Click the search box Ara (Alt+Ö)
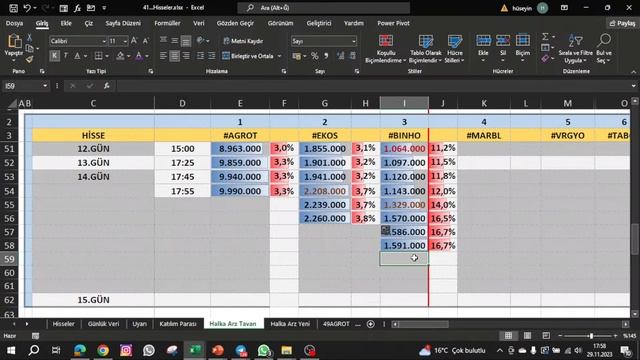640x360 pixels. [324, 8]
